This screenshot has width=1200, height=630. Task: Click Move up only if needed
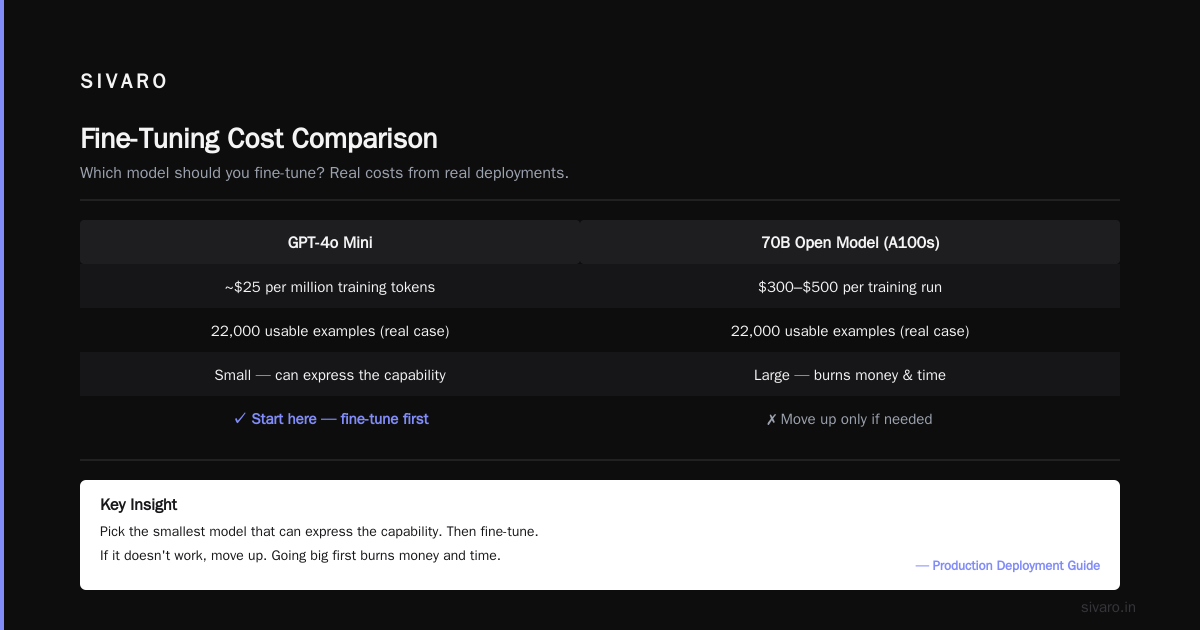tap(856, 419)
